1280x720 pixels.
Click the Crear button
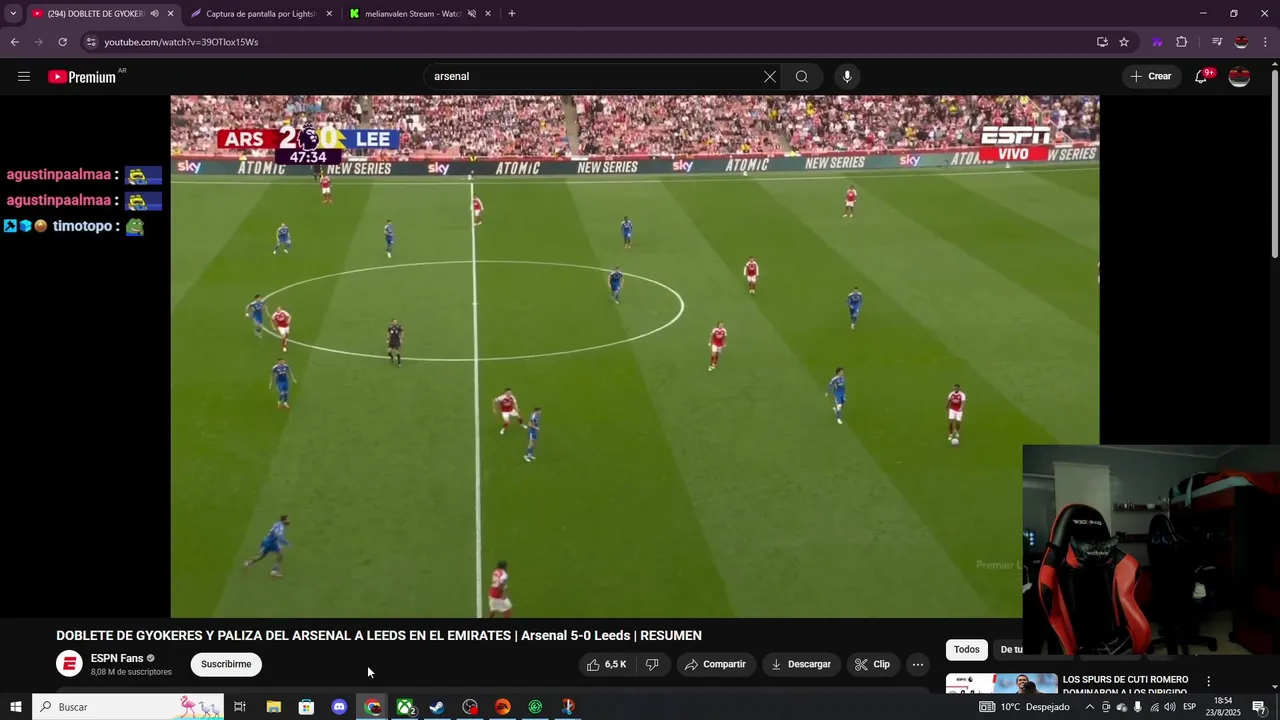[1150, 77]
